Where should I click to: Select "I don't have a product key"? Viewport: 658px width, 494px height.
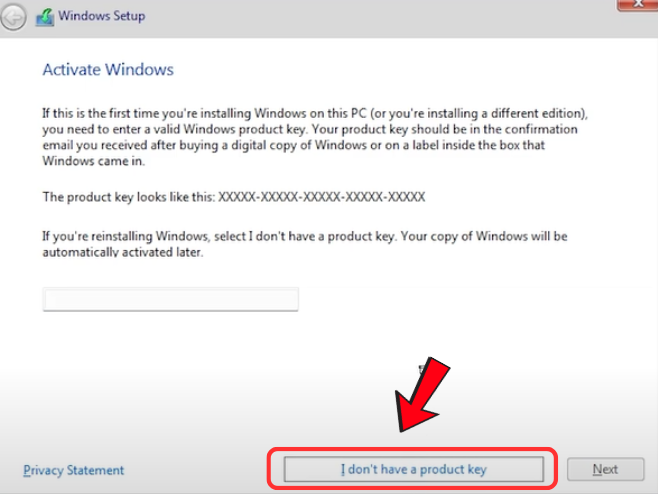(x=413, y=469)
